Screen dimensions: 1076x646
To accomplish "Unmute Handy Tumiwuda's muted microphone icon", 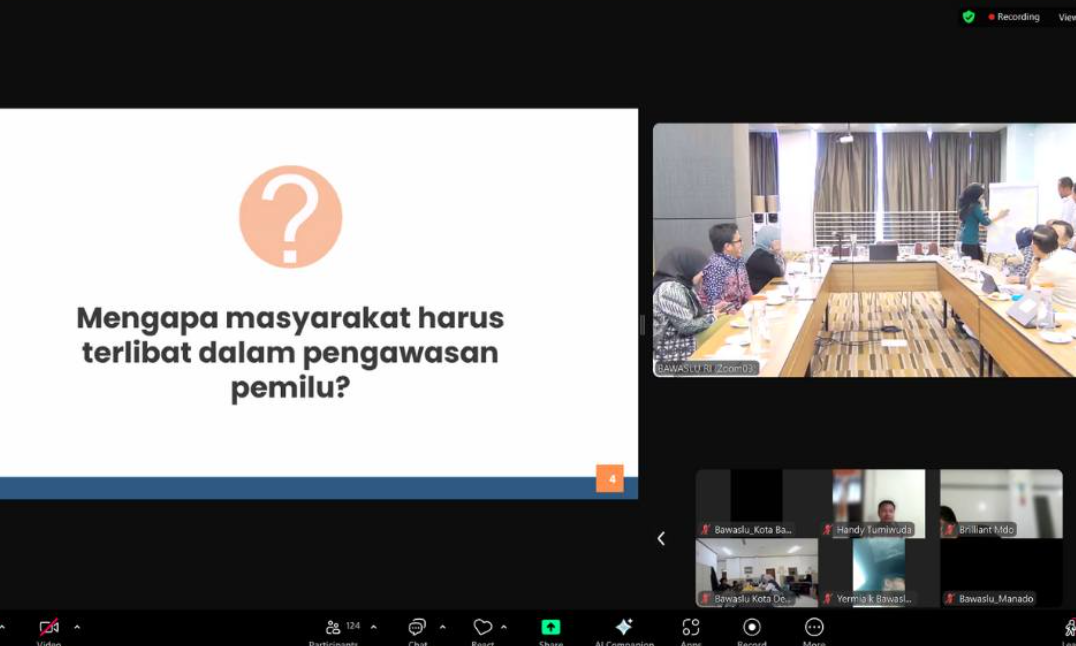I will coord(827,530).
